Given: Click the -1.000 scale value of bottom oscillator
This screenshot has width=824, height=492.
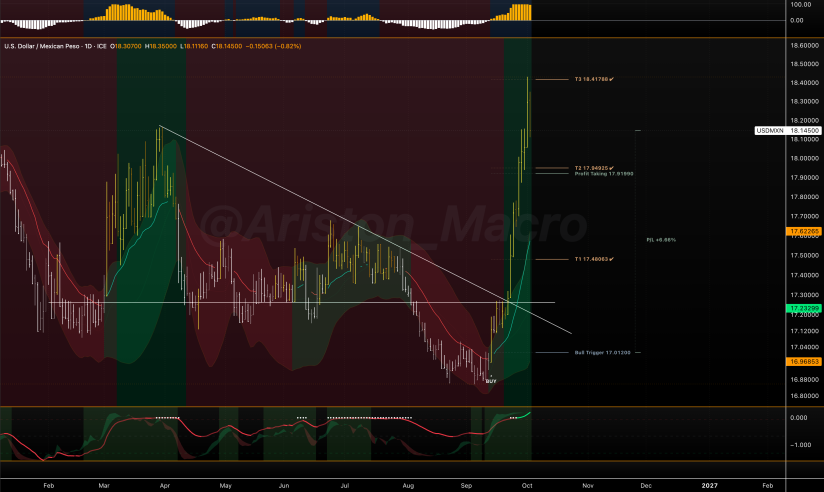Looking at the screenshot, I should (x=800, y=445).
